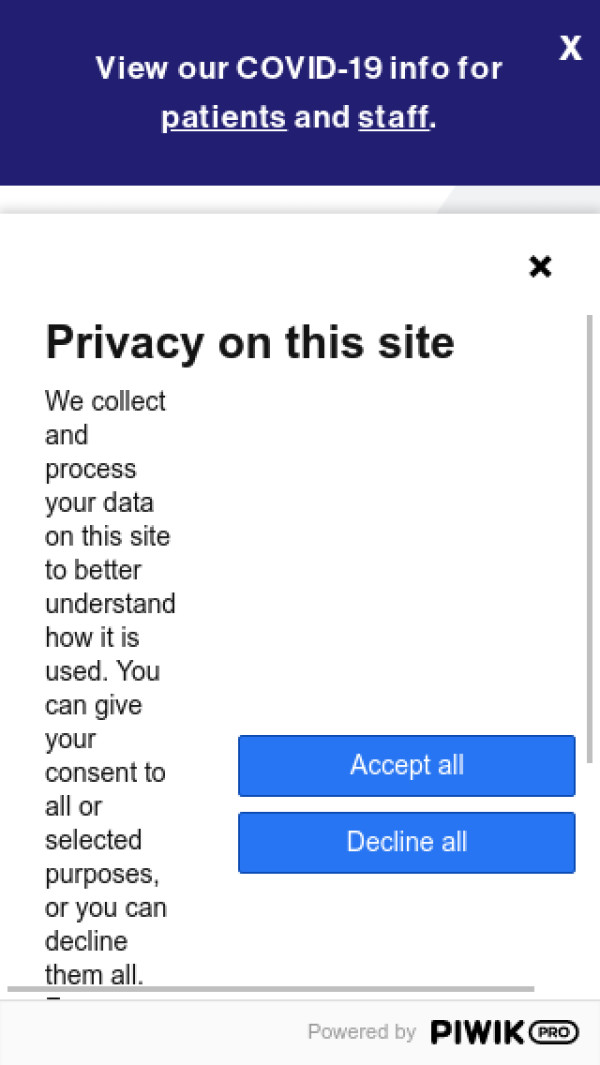
Task: Click the "to better understand" paragraph text
Action: [x=109, y=587]
